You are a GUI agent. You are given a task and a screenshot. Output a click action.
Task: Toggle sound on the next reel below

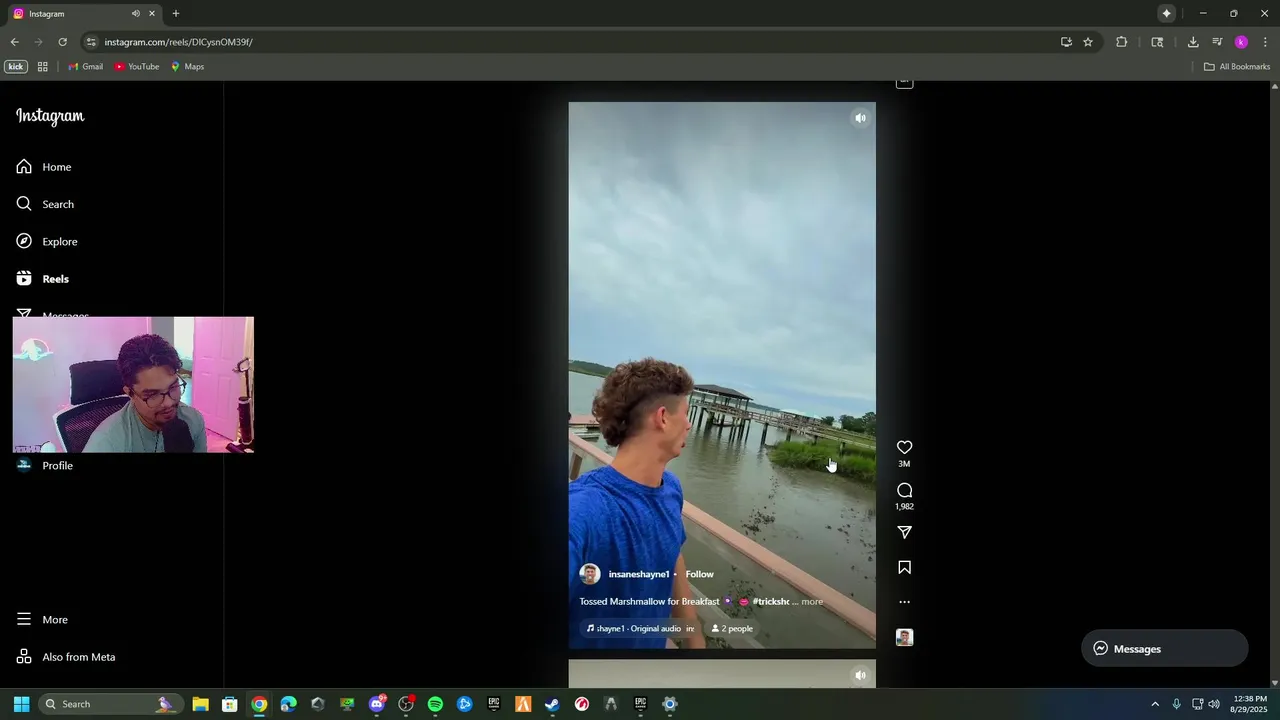[x=860, y=675]
